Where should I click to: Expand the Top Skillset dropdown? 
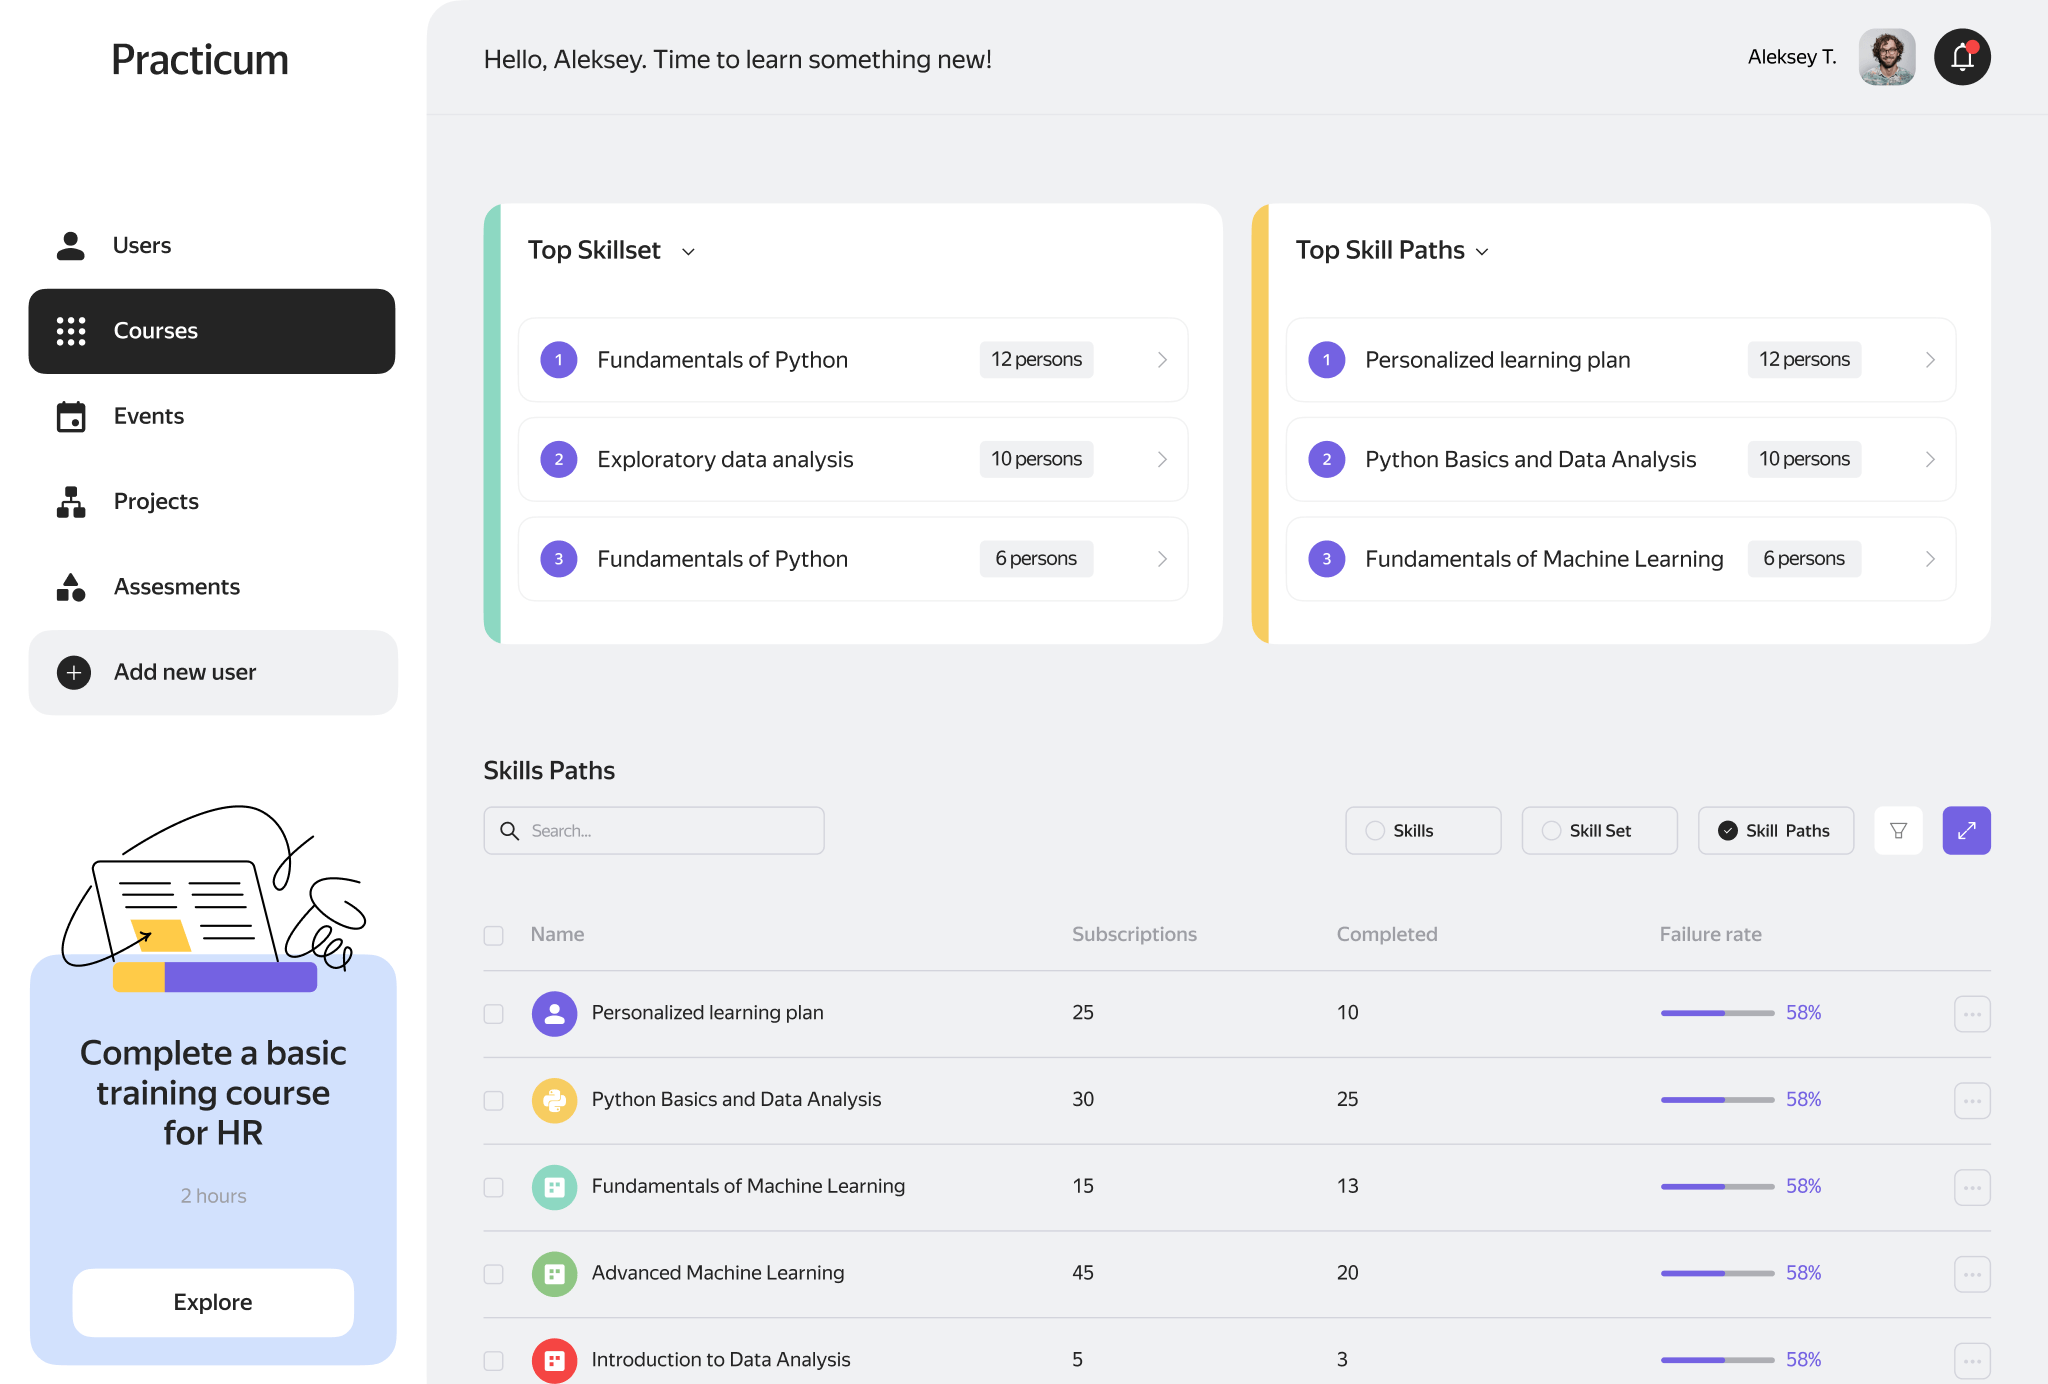coord(688,252)
